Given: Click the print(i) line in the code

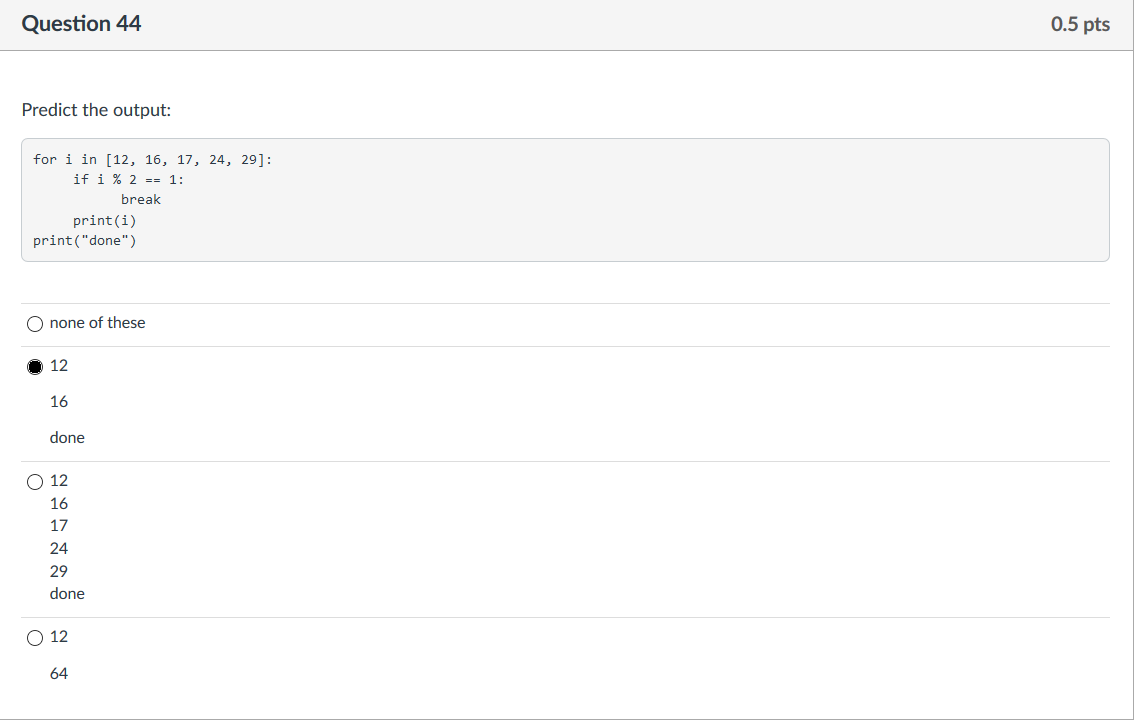Looking at the screenshot, I should pyautogui.click(x=104, y=220).
